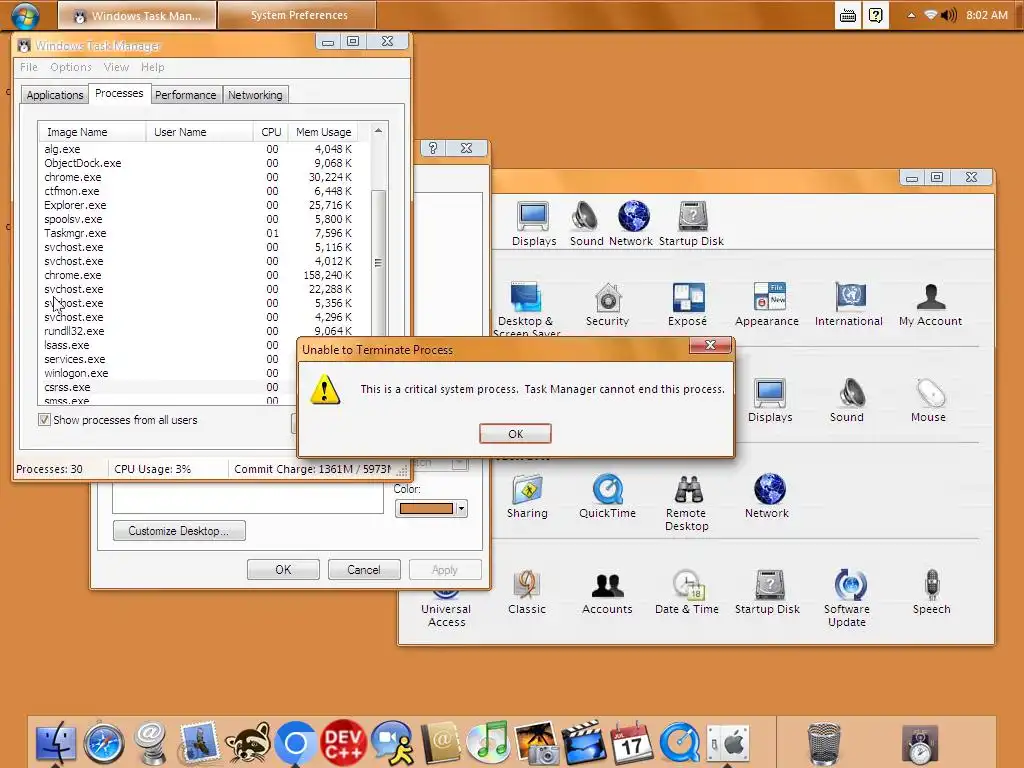1024x768 pixels.
Task: Click the on-screen keyboard tray icon
Action: [x=848, y=15]
